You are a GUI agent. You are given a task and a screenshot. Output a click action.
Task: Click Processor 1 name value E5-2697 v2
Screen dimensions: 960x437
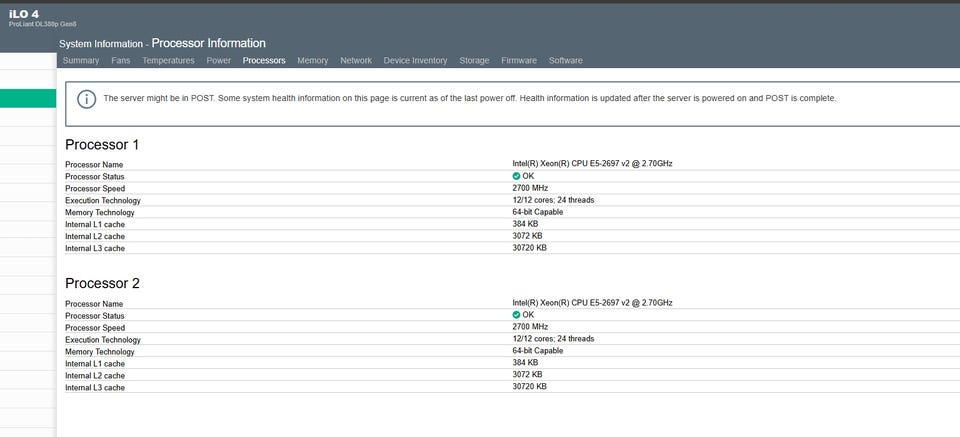(x=592, y=164)
